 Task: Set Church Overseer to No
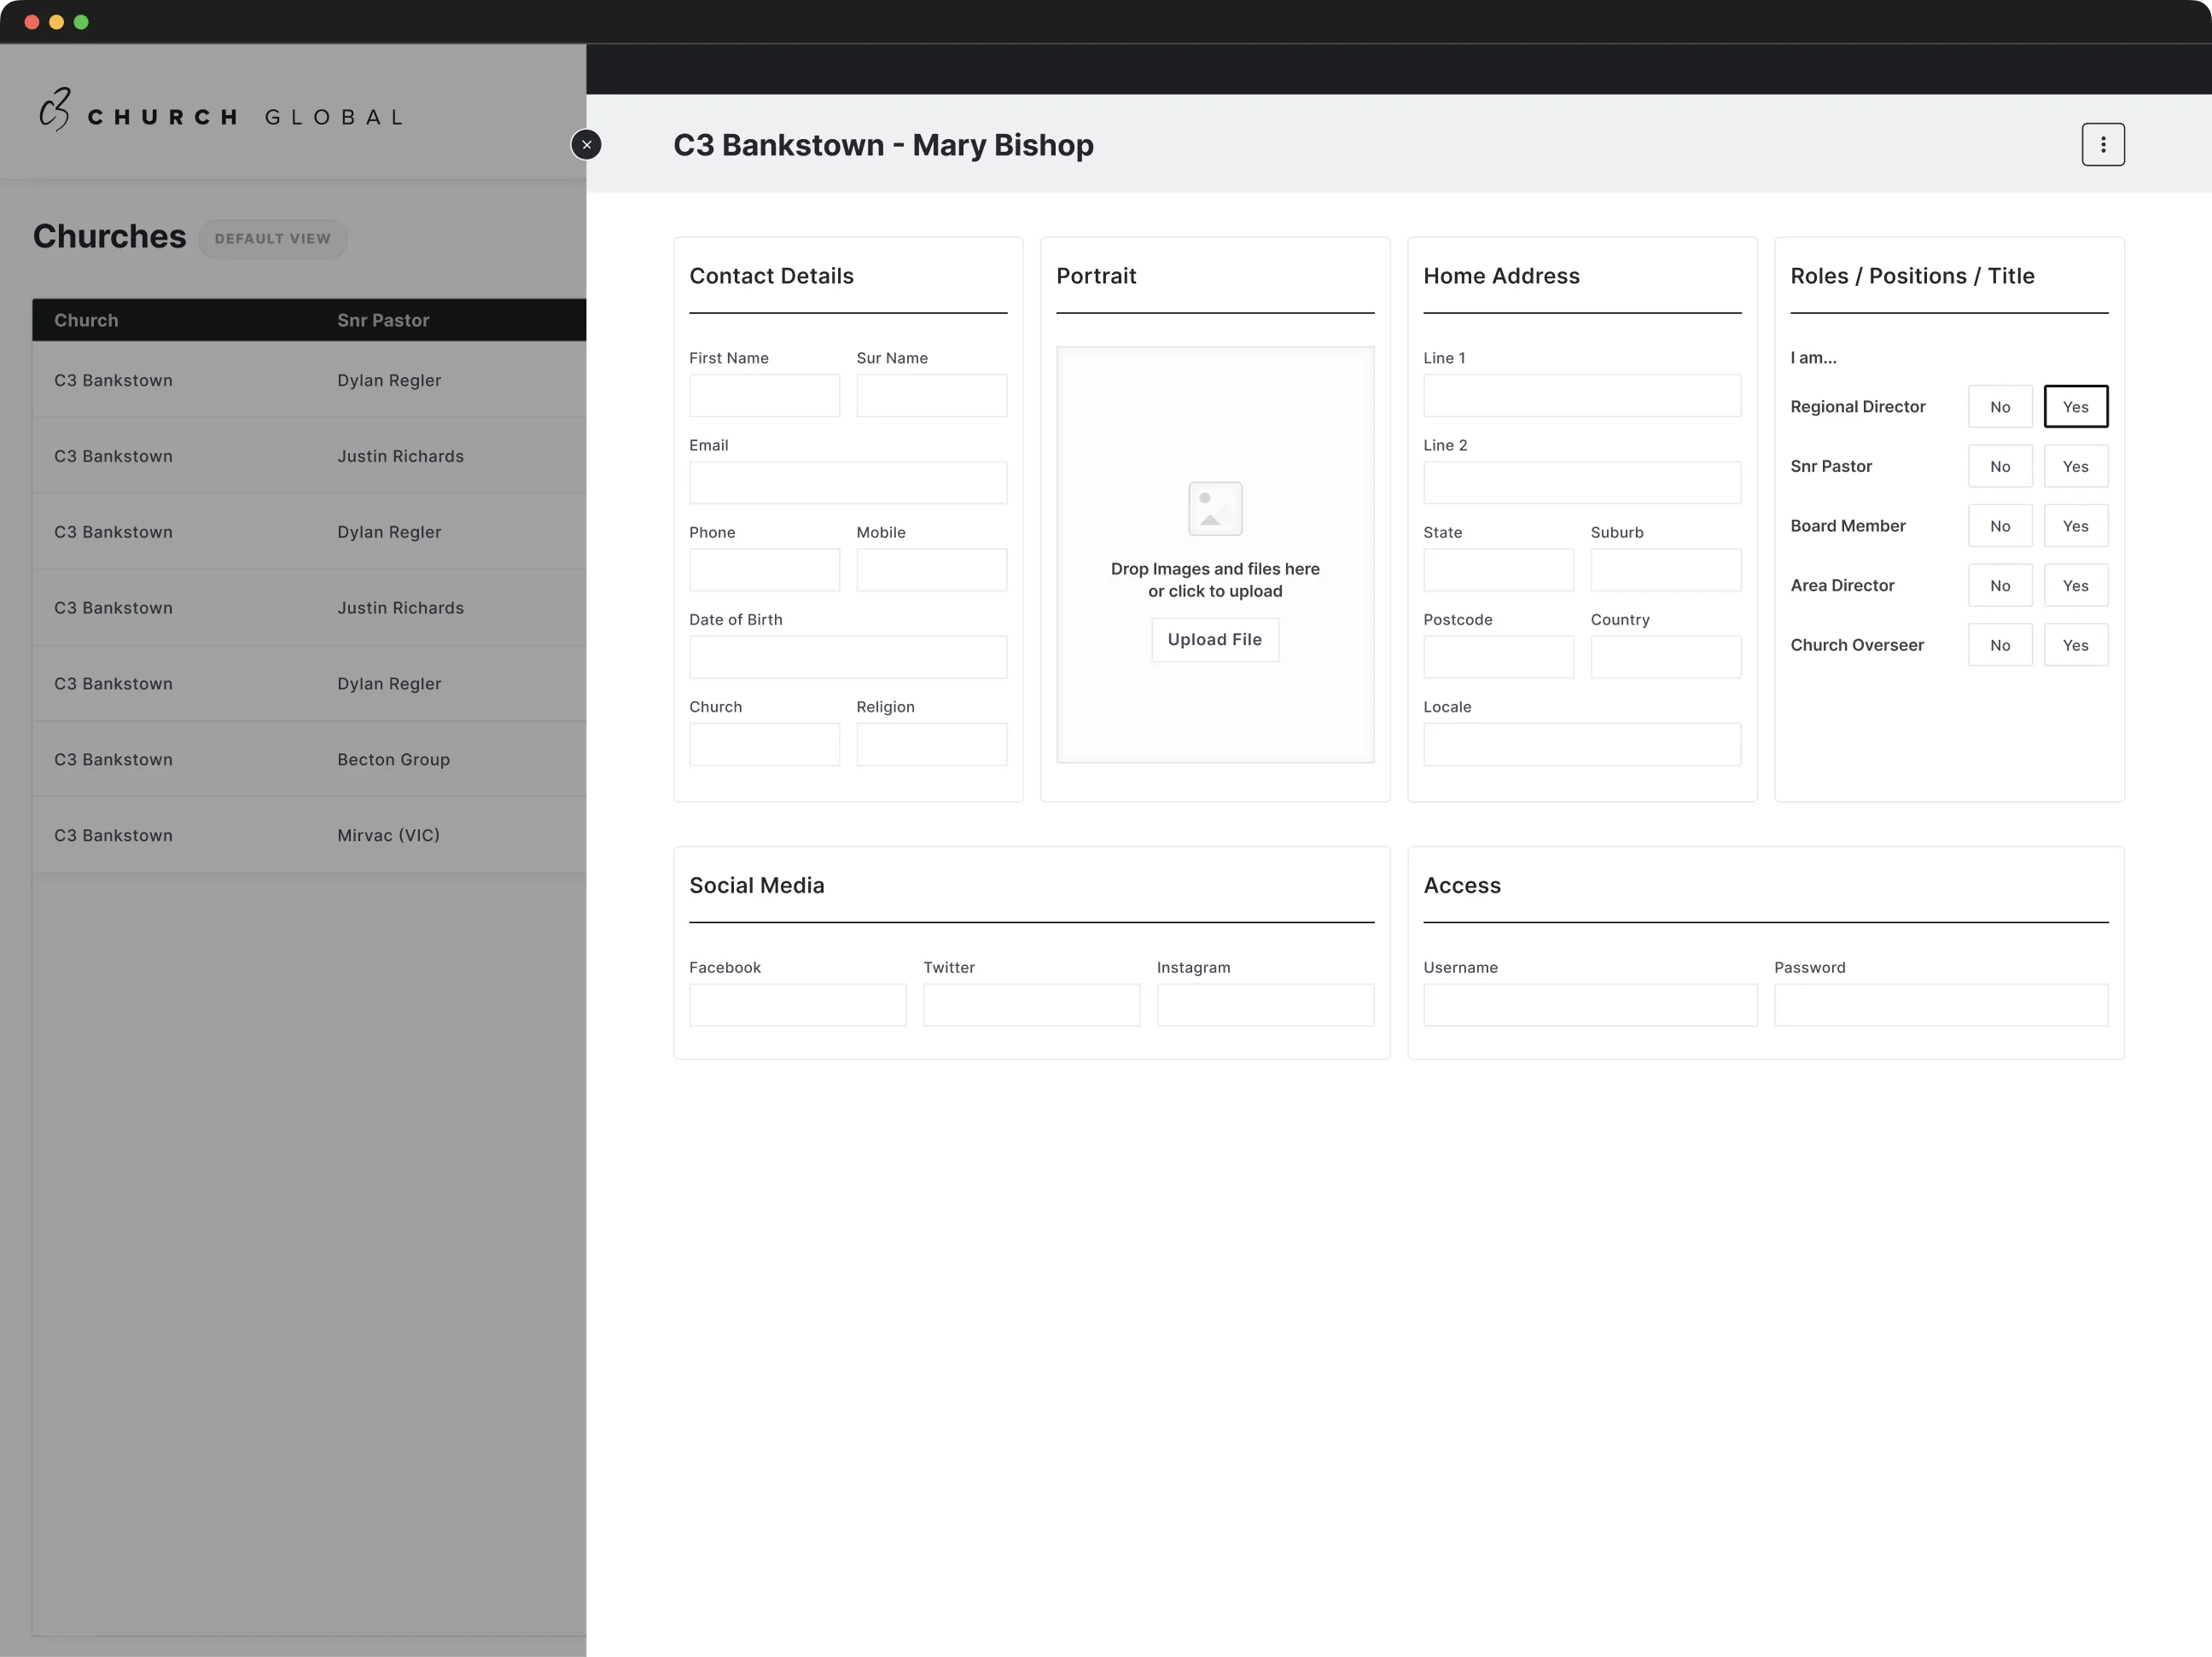(x=1999, y=645)
